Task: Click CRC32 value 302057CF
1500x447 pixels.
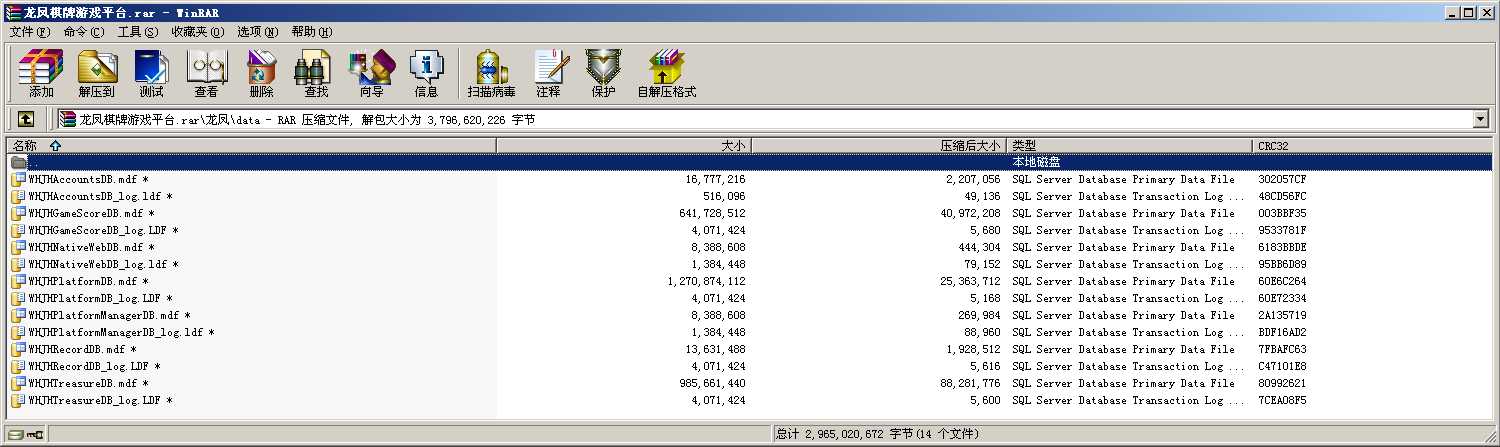Action: pos(1282,179)
